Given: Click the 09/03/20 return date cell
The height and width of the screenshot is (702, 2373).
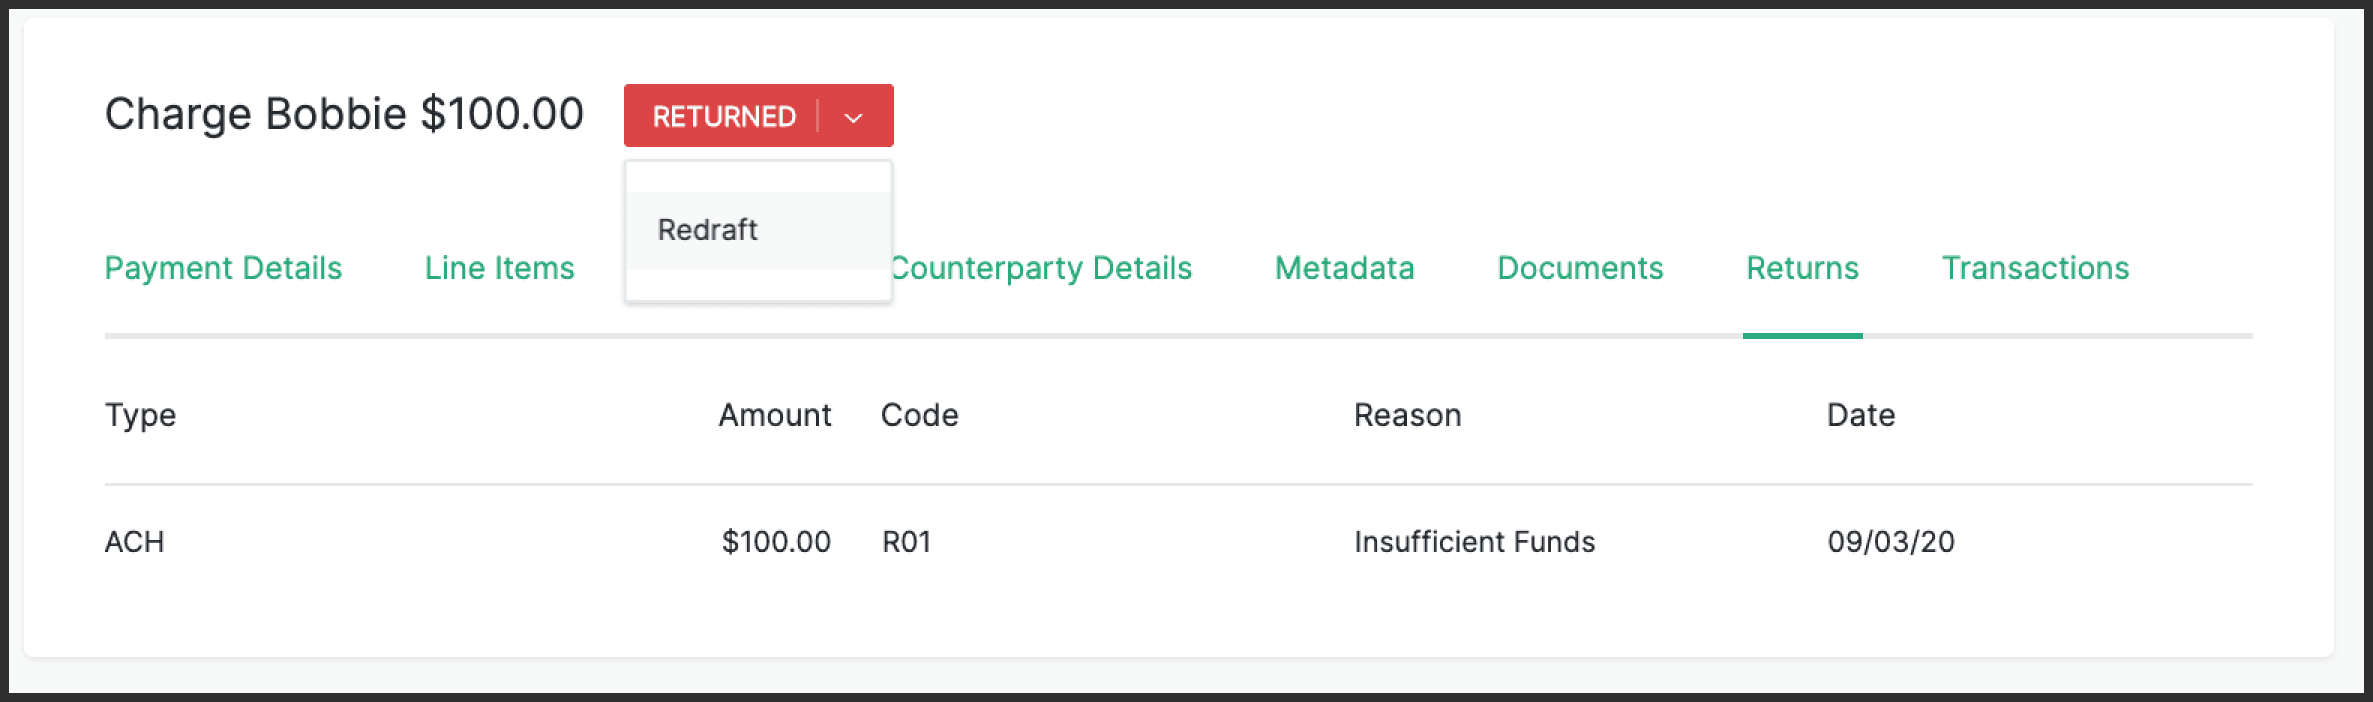Looking at the screenshot, I should 1891,542.
